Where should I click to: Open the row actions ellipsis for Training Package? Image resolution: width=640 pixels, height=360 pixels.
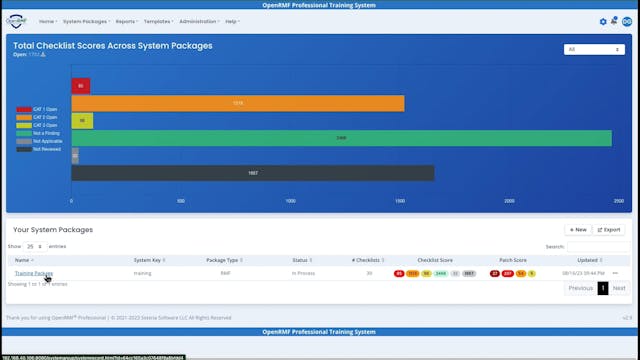(615, 273)
